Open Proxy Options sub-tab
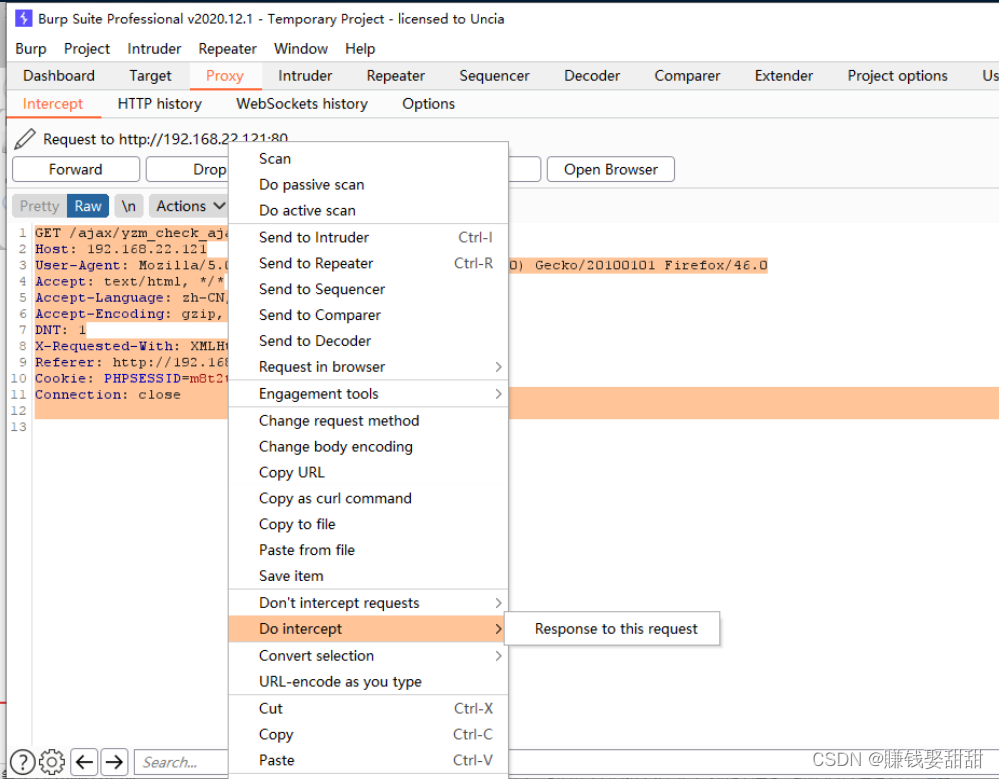This screenshot has width=999, height=779. (x=429, y=104)
